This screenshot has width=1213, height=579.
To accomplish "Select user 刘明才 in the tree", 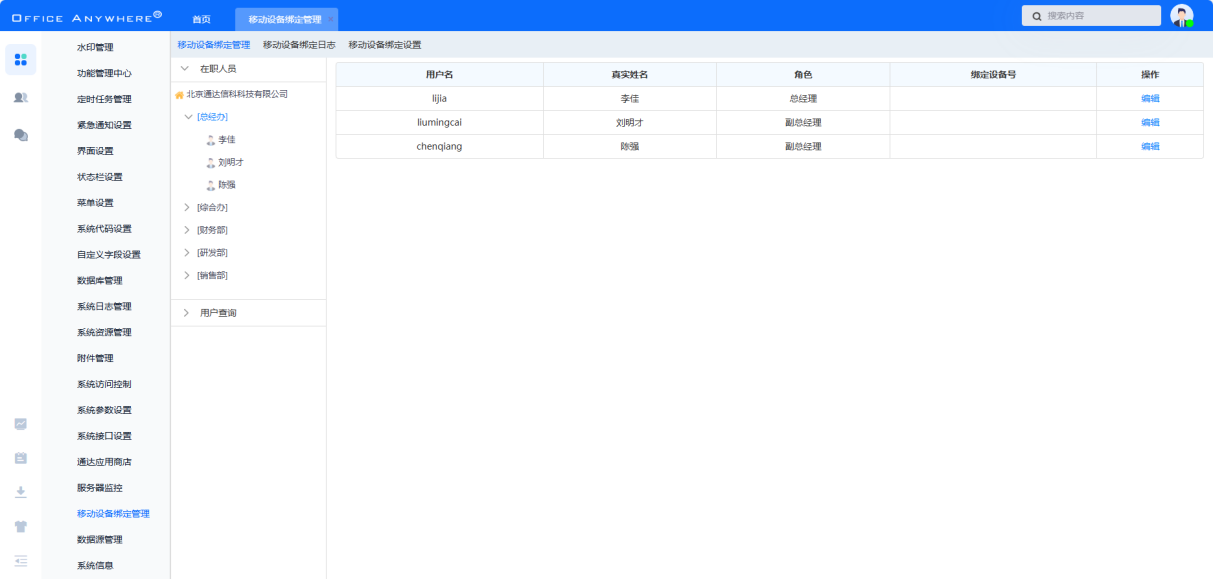I will (231, 162).
